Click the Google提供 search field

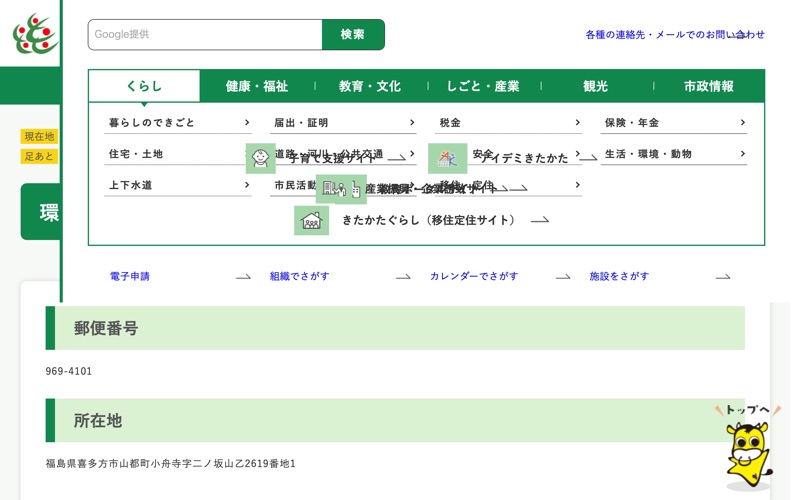(205, 35)
